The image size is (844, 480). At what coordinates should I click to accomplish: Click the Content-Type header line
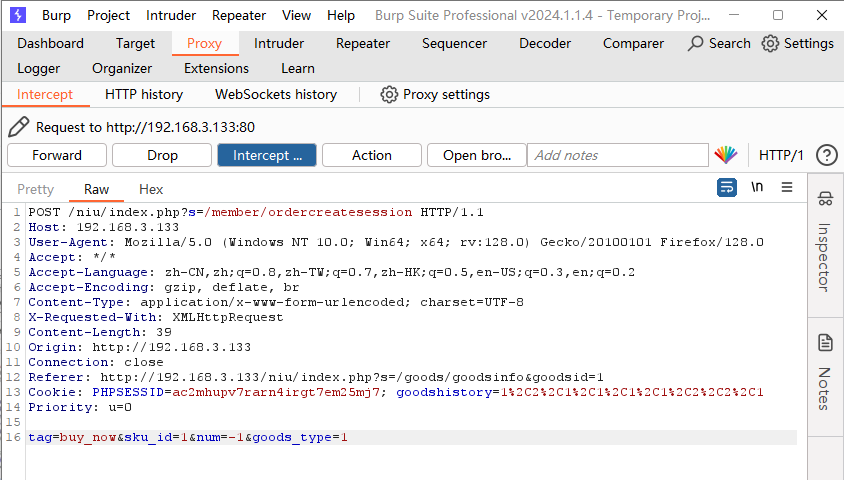276,302
